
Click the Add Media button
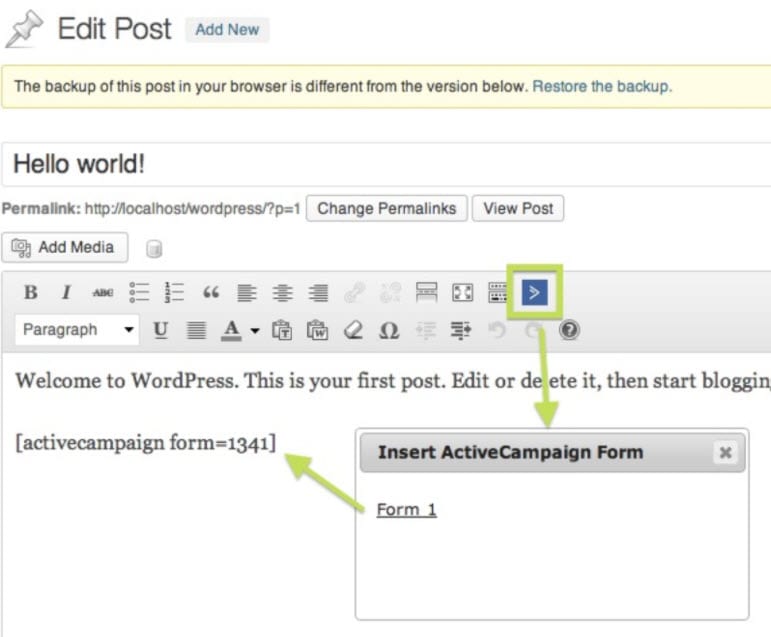[x=65, y=247]
